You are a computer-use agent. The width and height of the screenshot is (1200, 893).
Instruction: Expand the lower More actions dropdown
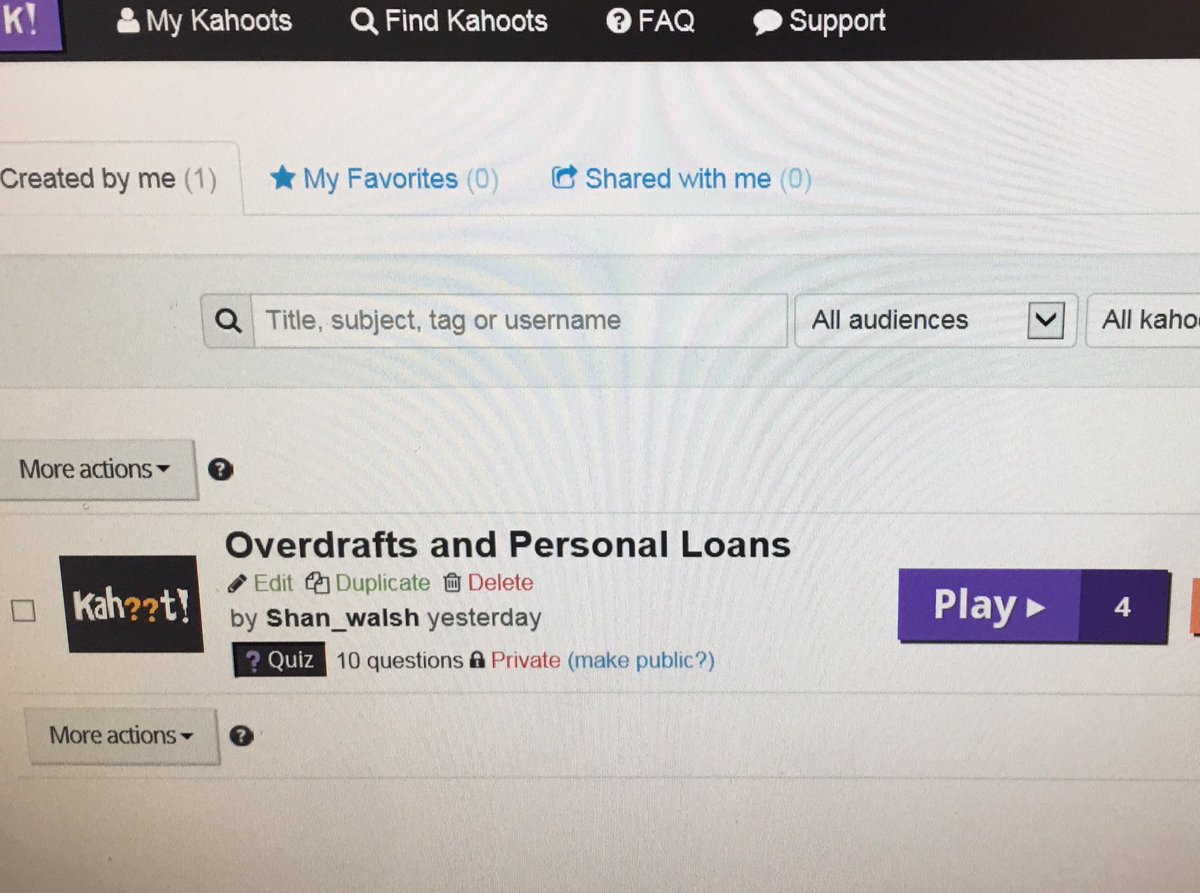click(x=121, y=736)
